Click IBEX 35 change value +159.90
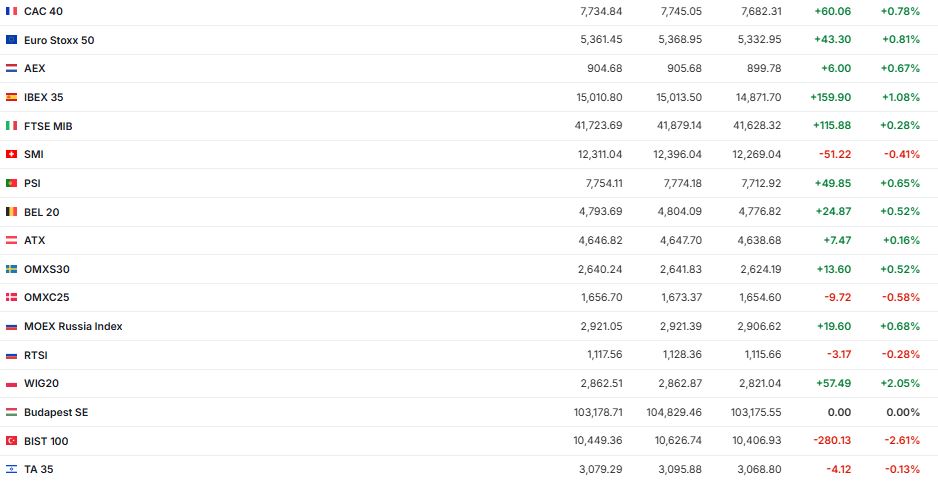Viewport: 938px width, 483px height. click(x=830, y=97)
